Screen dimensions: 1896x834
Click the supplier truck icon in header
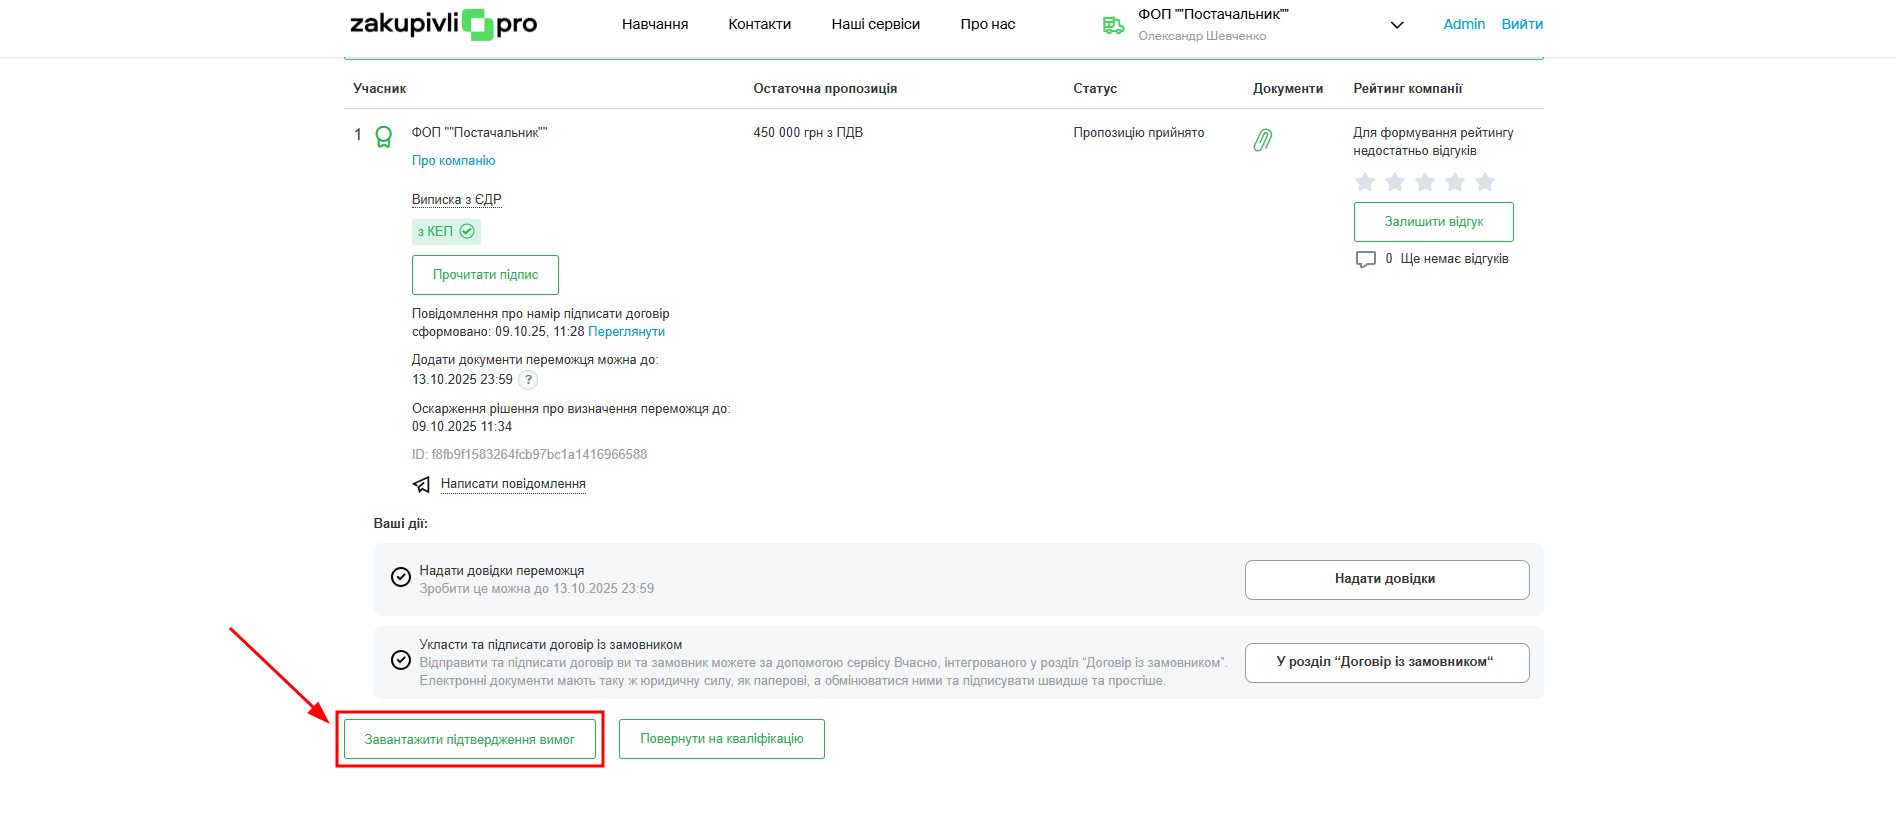click(x=1113, y=25)
